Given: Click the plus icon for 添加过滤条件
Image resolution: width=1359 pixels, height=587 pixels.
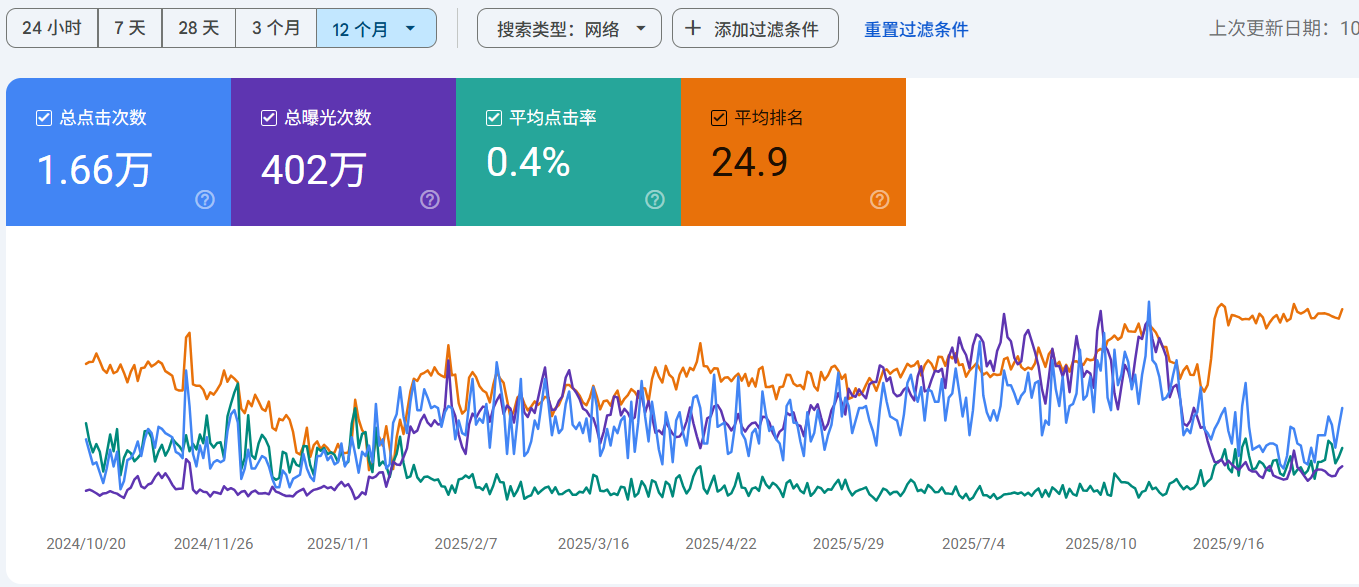Looking at the screenshot, I should click(x=693, y=28).
